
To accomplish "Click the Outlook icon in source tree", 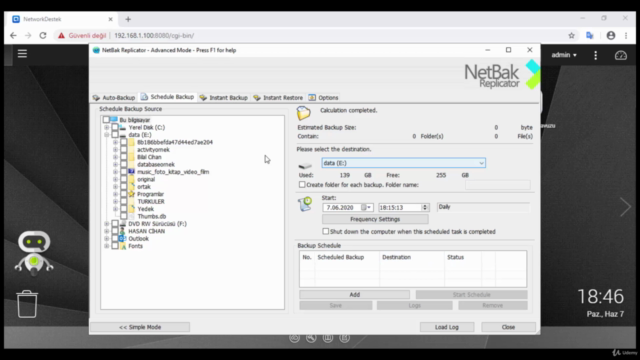I will [x=122, y=238].
